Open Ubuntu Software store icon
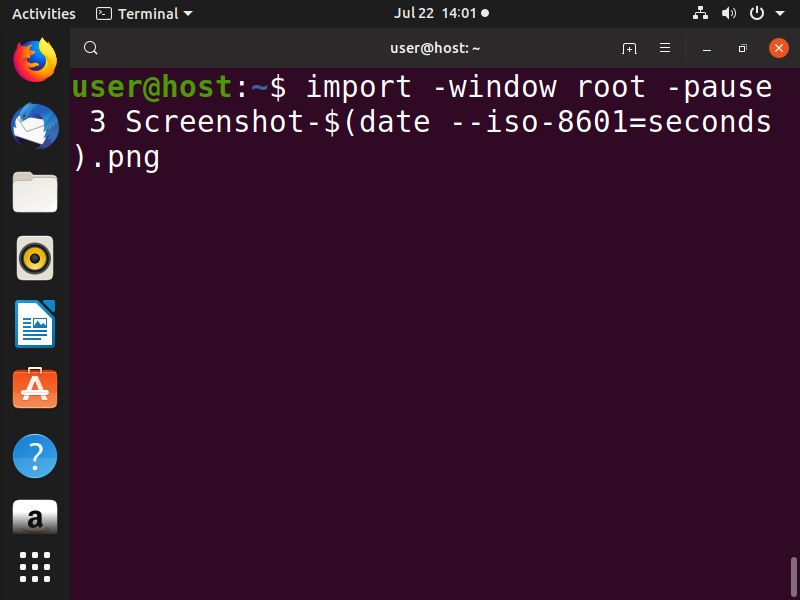800x600 pixels. coord(35,388)
